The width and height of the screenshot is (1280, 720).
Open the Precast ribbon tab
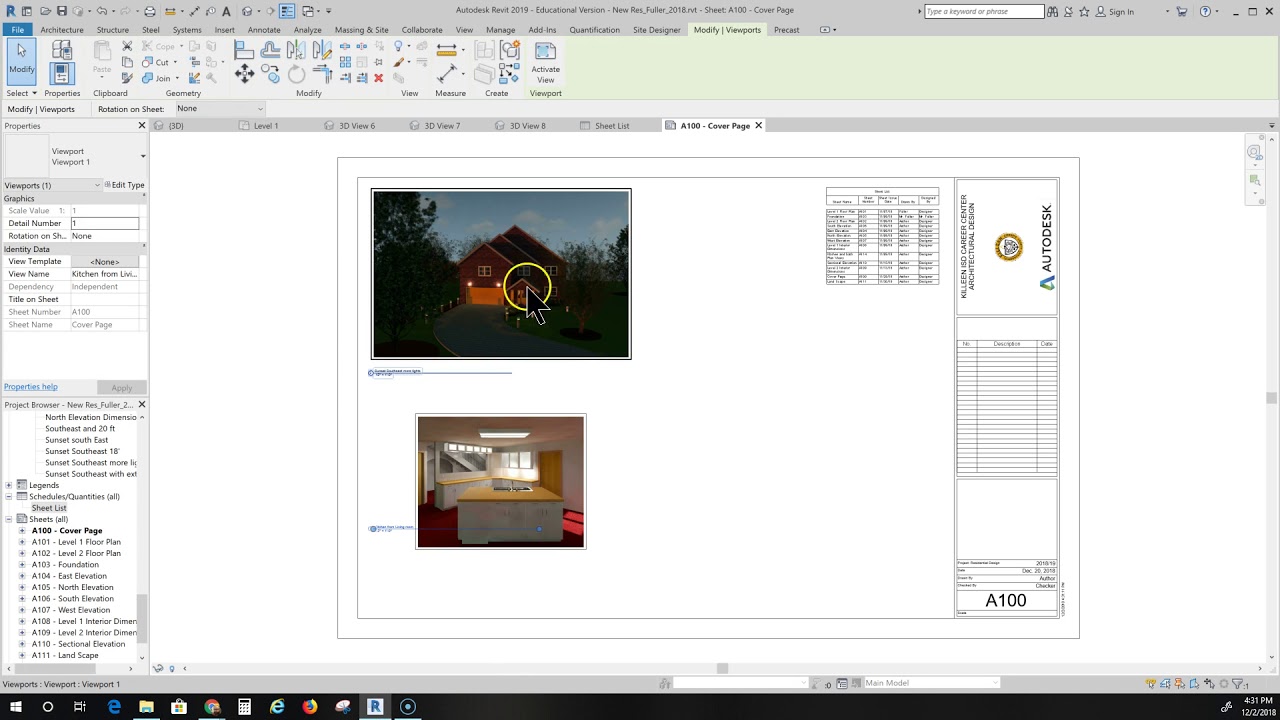786,30
